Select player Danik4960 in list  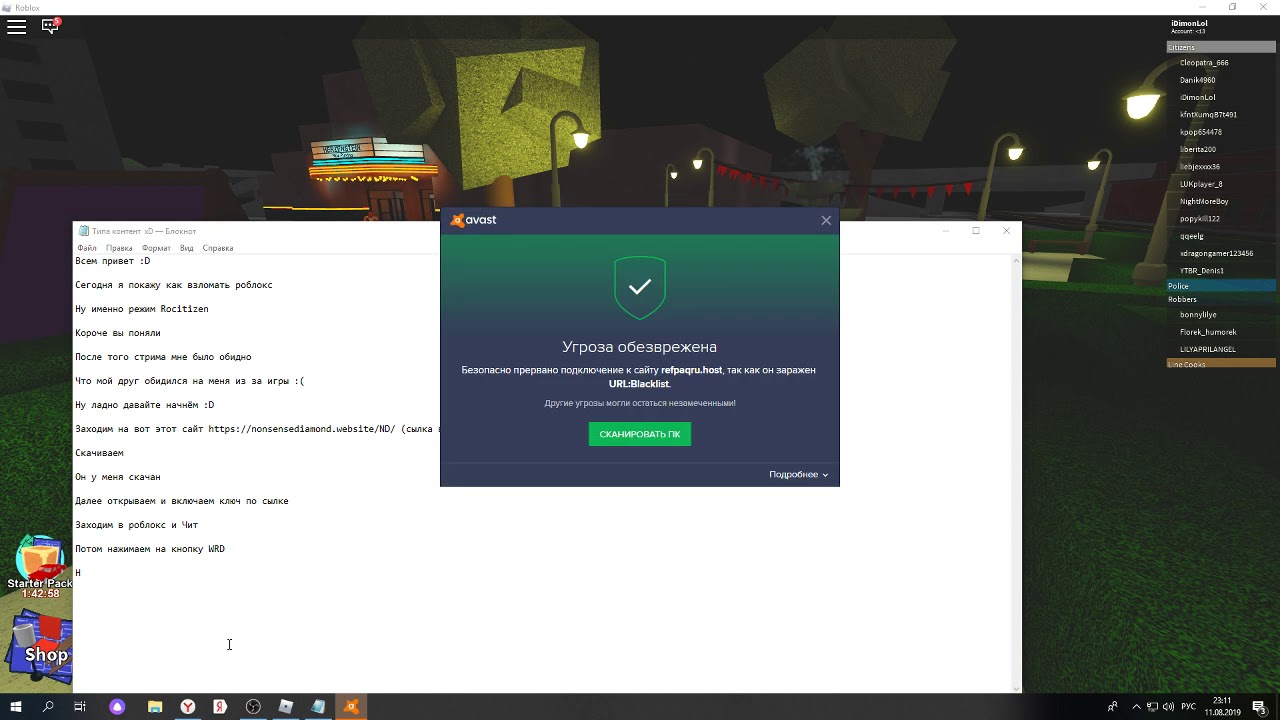1198,80
